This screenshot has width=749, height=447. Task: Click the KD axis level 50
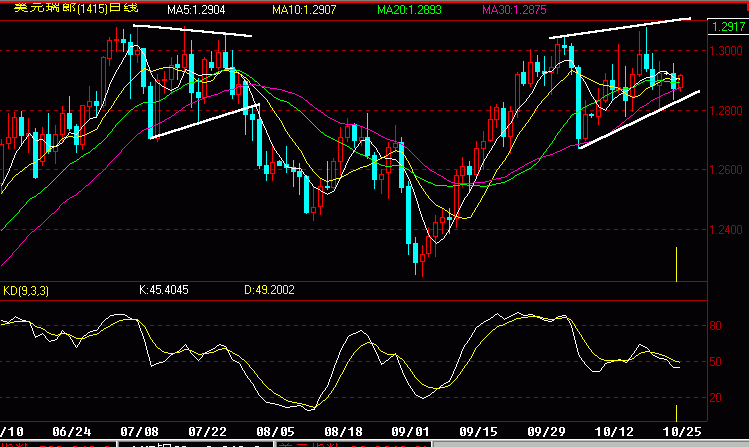715,362
